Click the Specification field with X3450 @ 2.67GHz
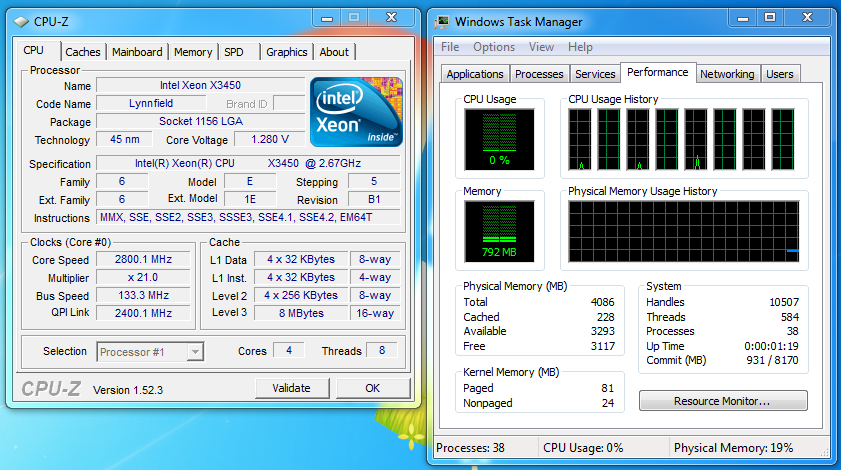This screenshot has height=470, width=841. (x=248, y=163)
